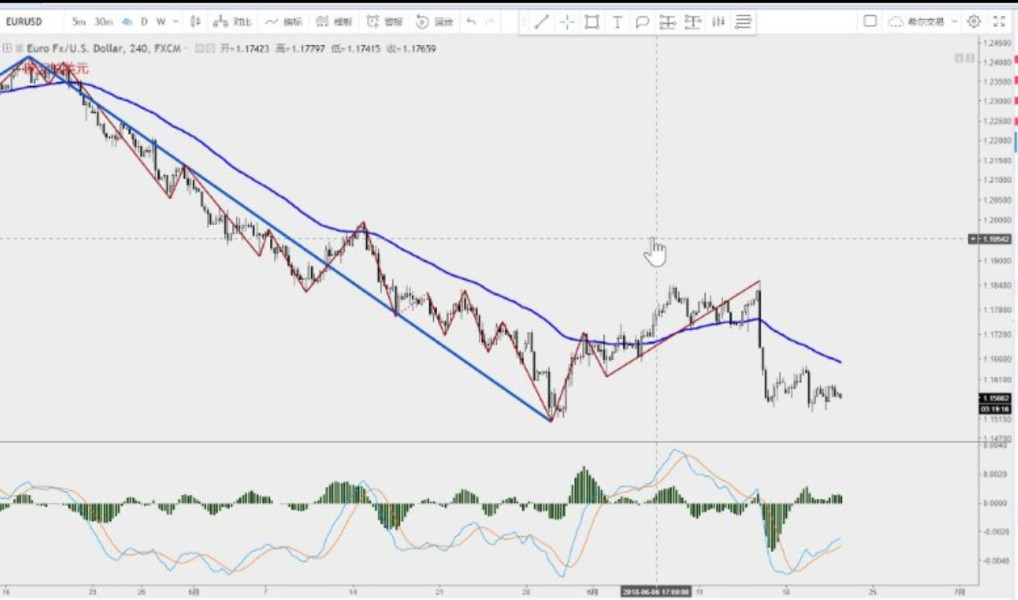Select the callout balloon tool
This screenshot has height=600, width=1018.
[x=642, y=22]
